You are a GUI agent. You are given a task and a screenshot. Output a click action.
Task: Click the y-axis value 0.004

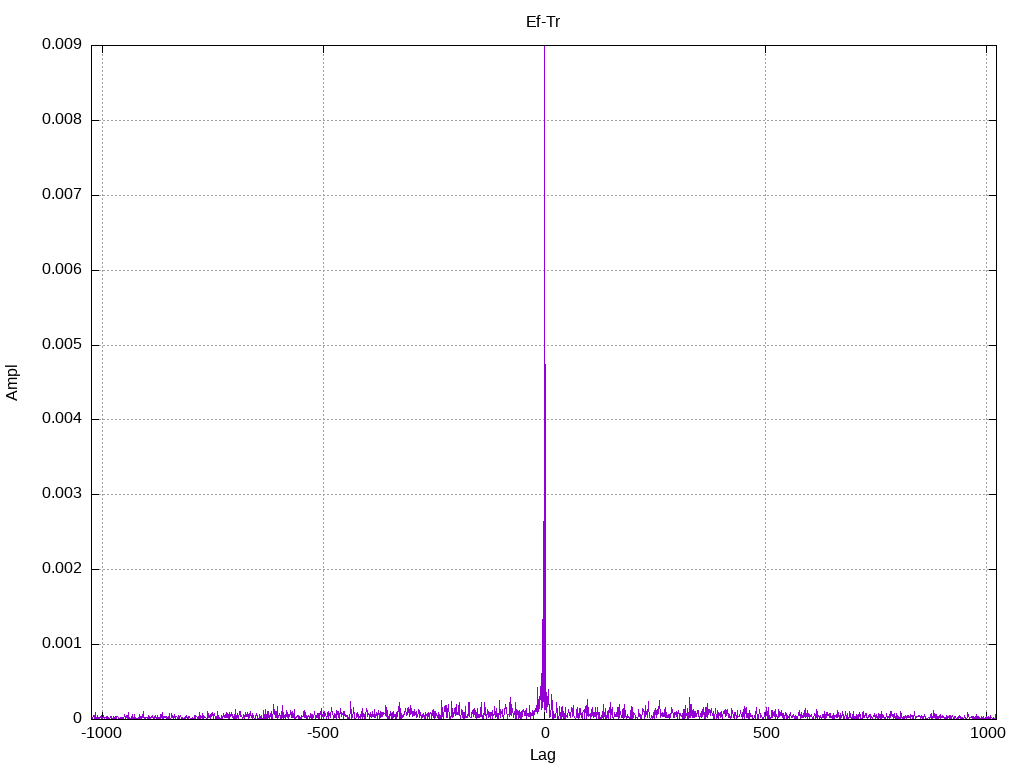62,418
